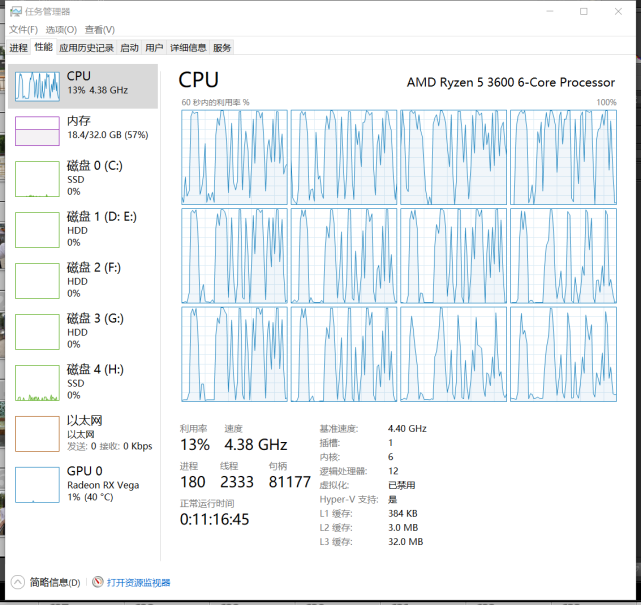
Task: Click the 利用率 value 13%
Action: 195,444
